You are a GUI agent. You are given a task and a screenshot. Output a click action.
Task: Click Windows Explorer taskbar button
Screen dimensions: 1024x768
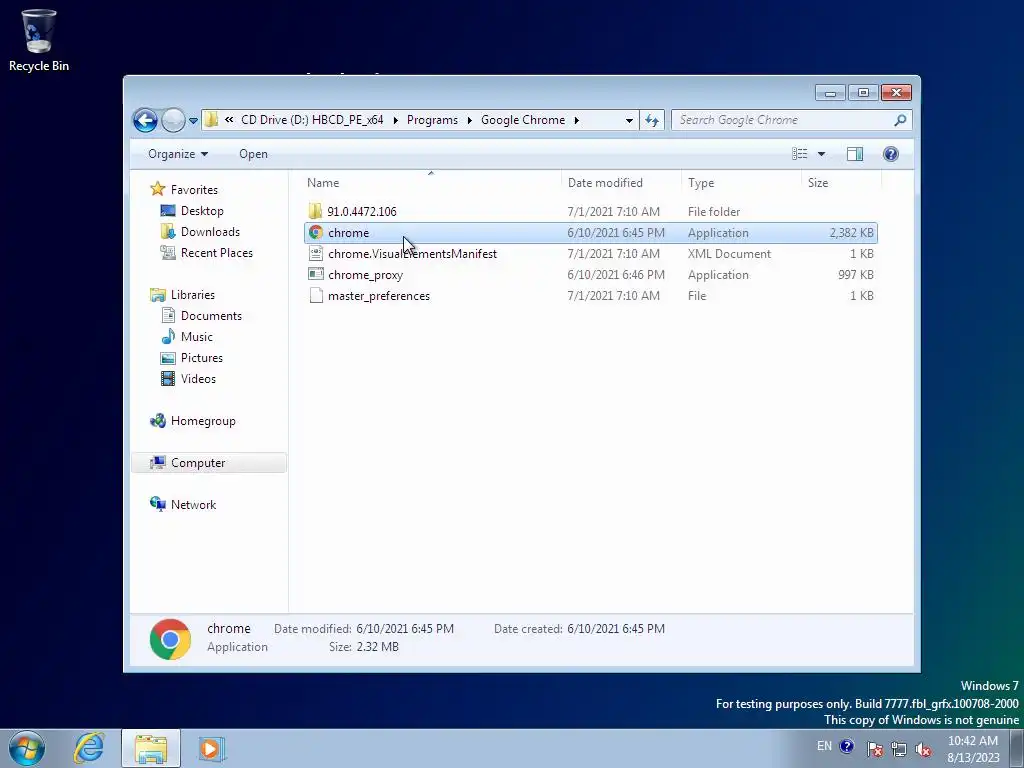(151, 748)
